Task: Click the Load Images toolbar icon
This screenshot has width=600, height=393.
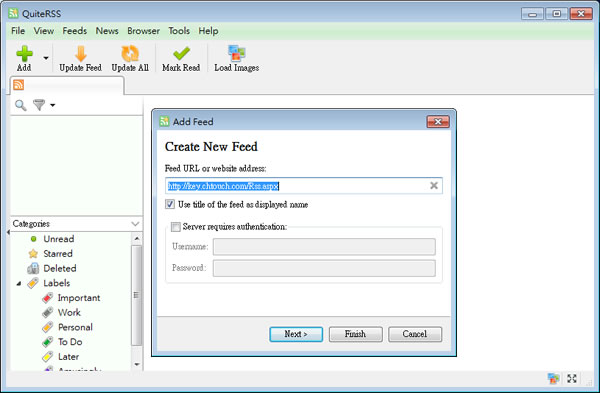Action: click(236, 53)
